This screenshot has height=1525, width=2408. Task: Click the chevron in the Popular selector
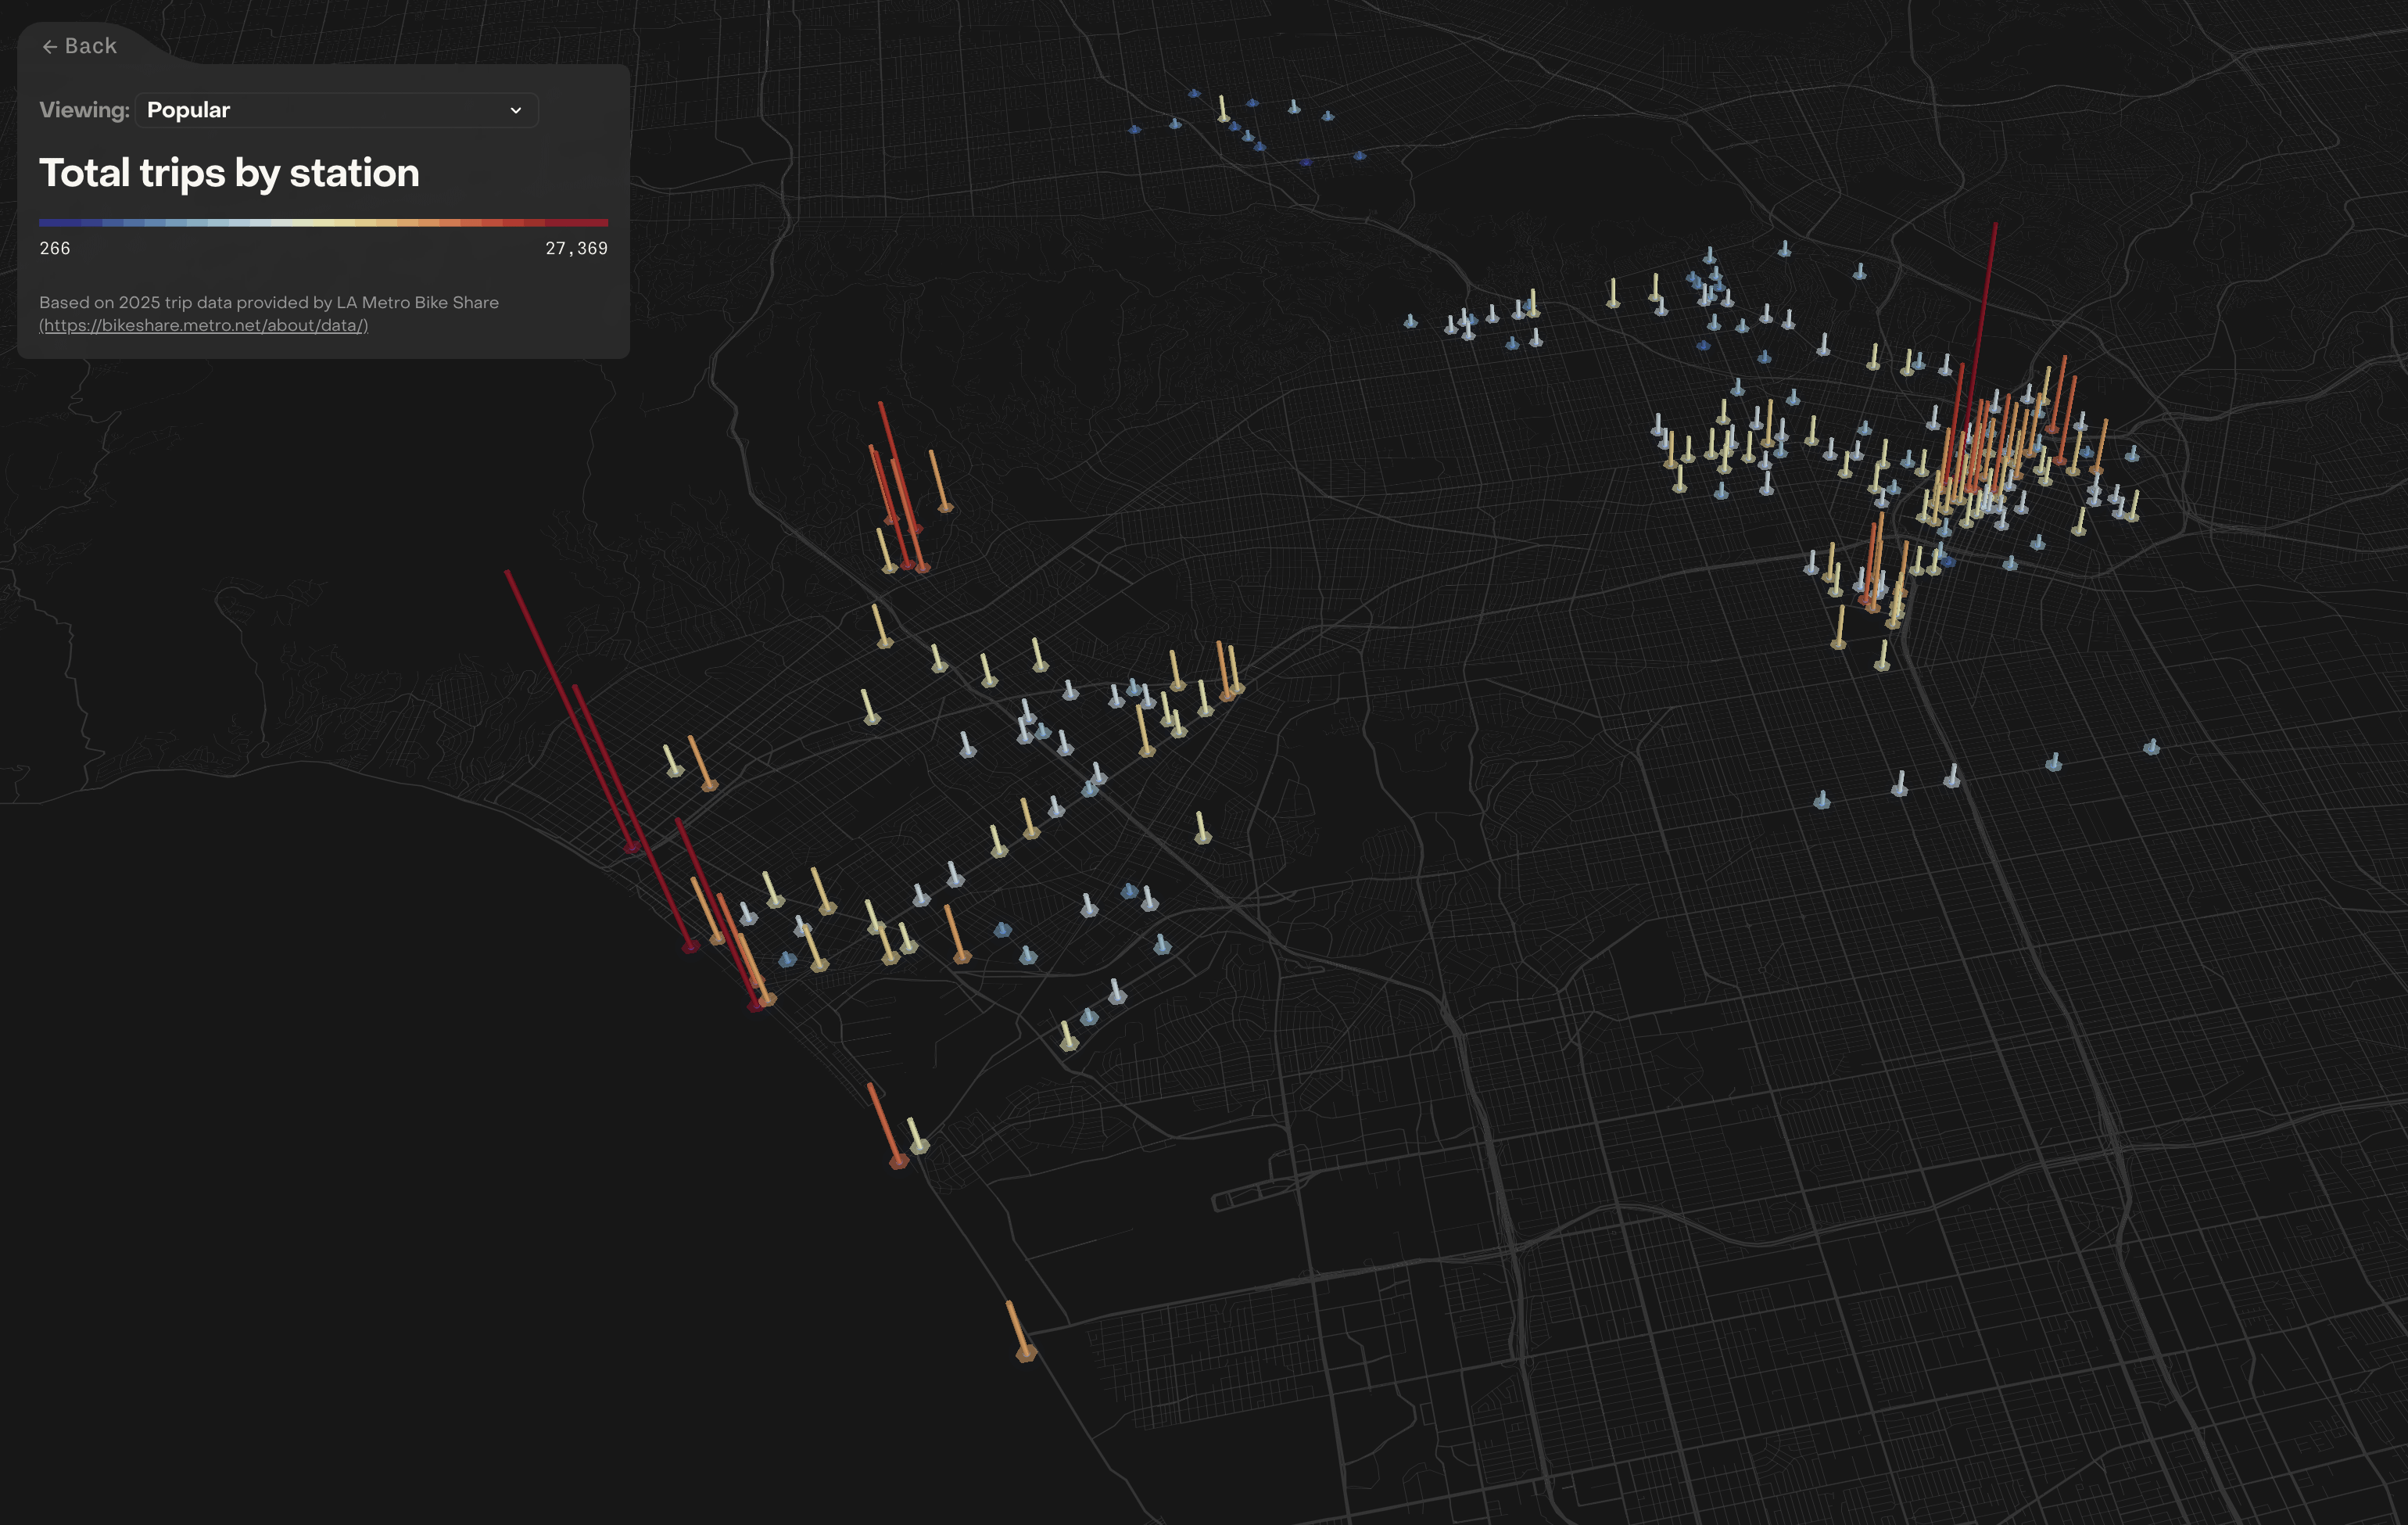(516, 111)
